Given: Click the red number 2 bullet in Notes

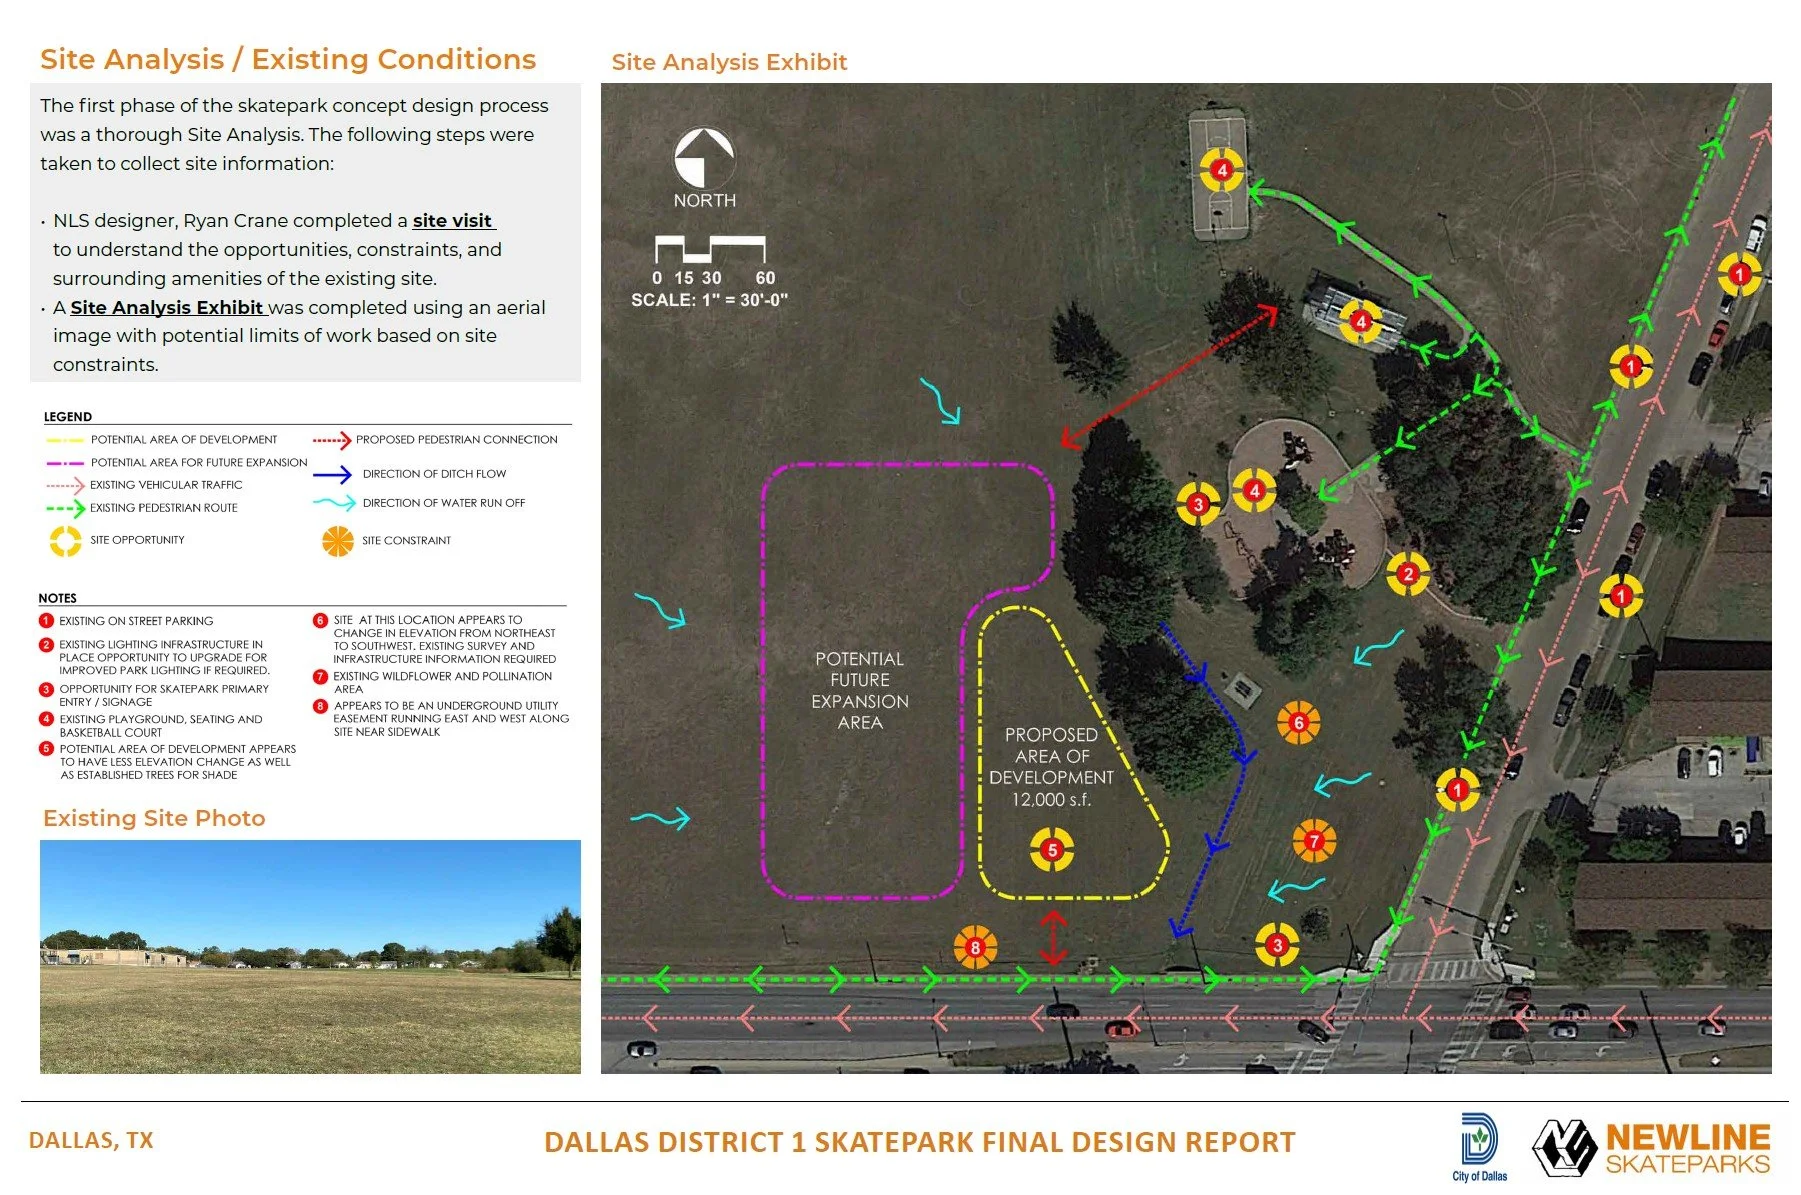Looking at the screenshot, I should tap(46, 645).
